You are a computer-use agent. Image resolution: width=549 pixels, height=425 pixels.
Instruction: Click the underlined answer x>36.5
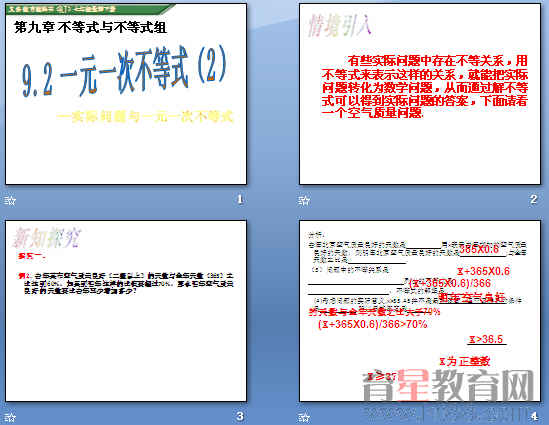coord(486,339)
